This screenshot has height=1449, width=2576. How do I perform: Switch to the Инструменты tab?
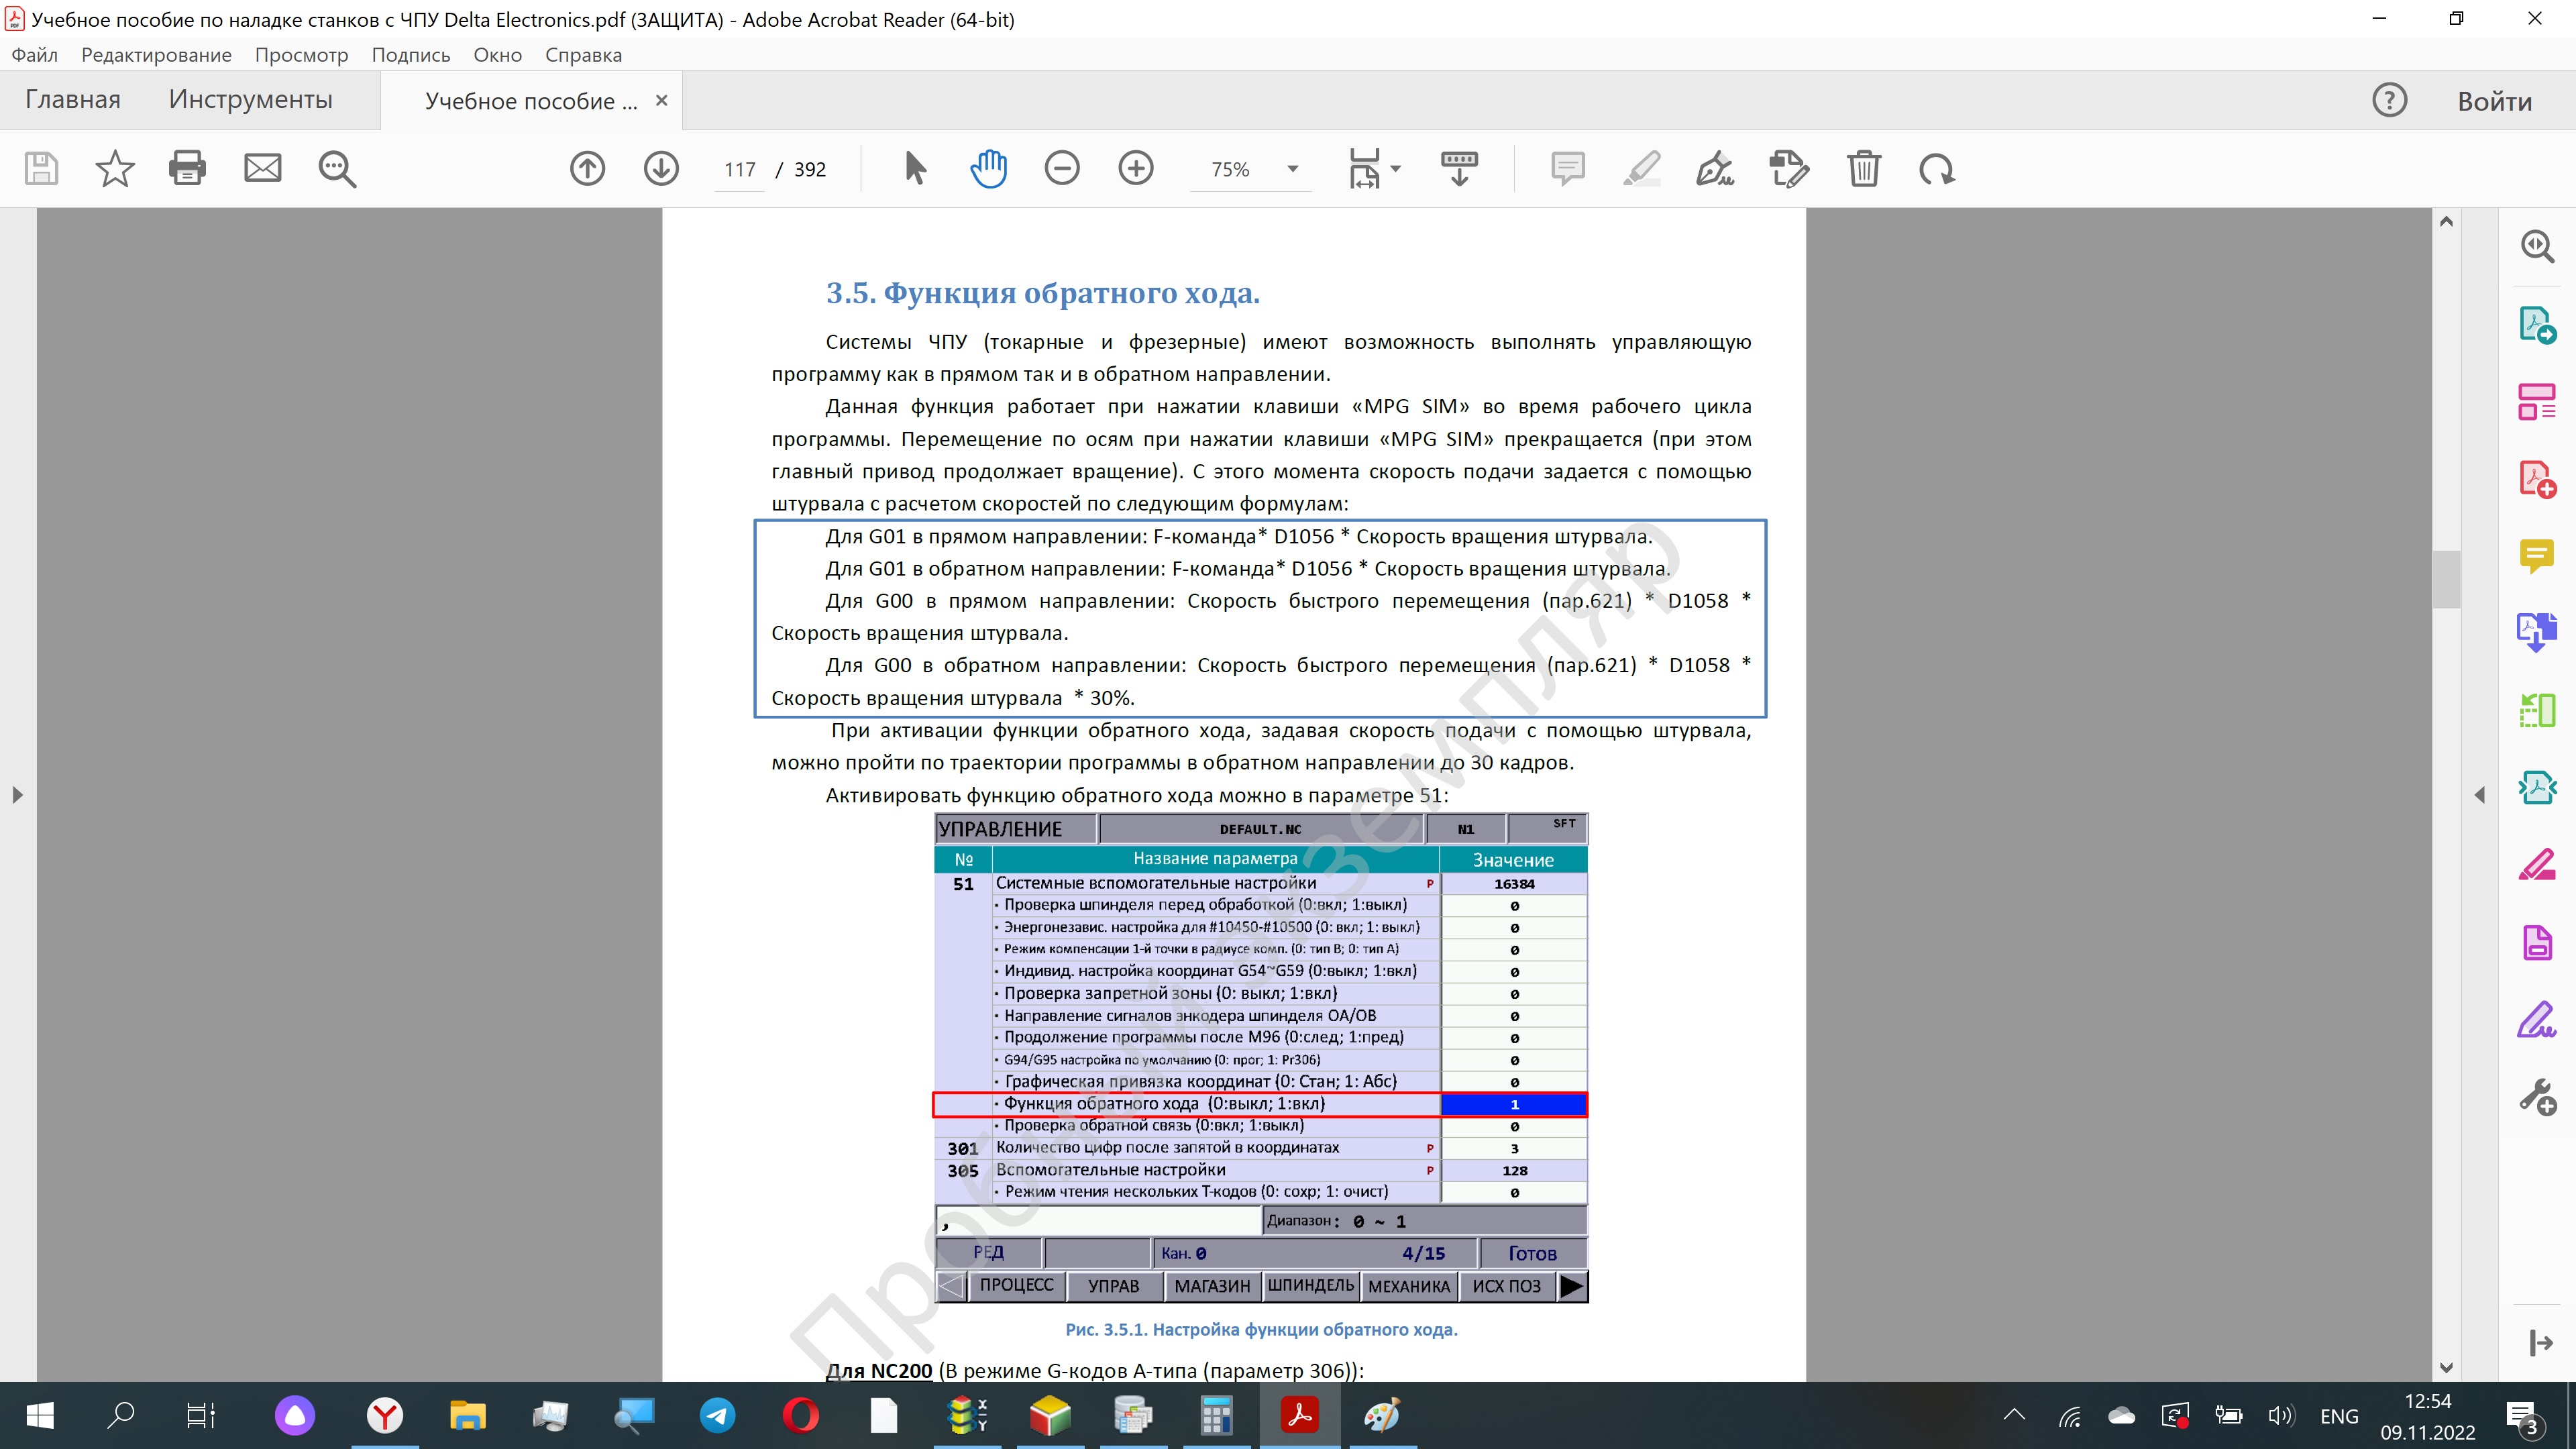pos(250,100)
